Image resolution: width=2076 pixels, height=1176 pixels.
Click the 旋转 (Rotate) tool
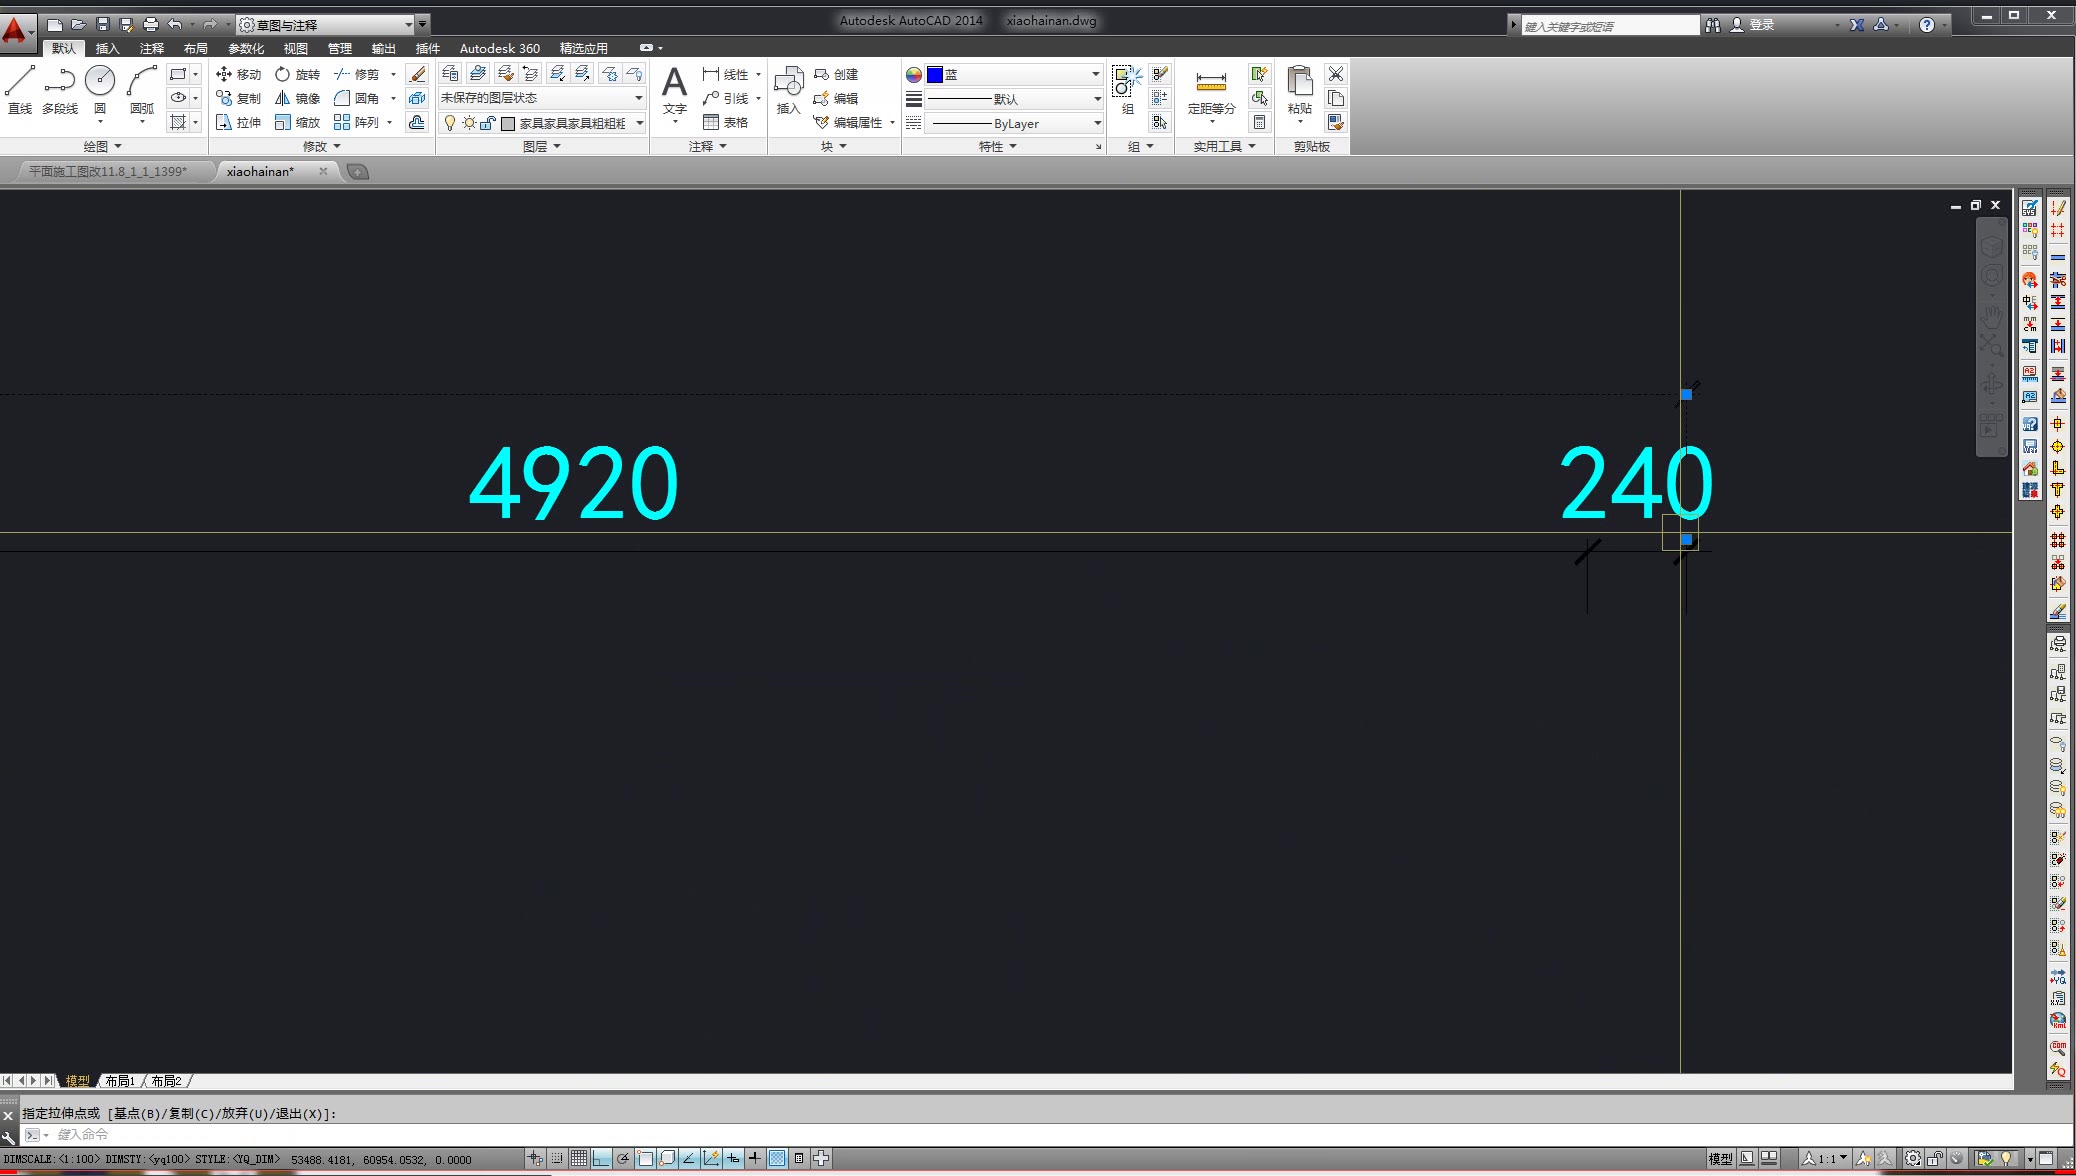click(x=297, y=74)
